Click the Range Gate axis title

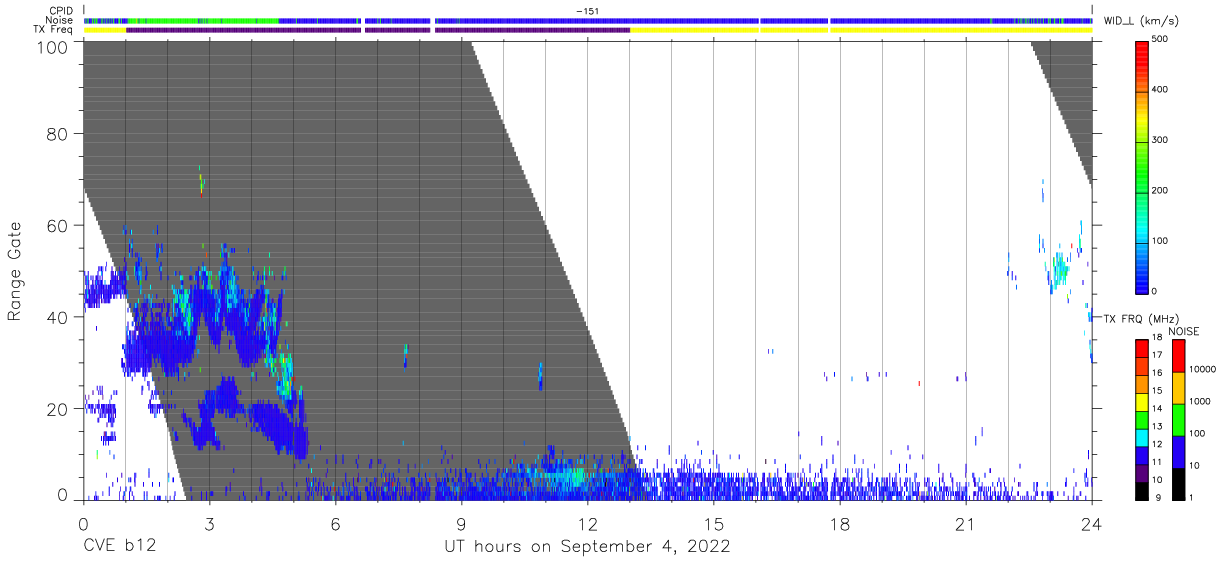[15, 272]
